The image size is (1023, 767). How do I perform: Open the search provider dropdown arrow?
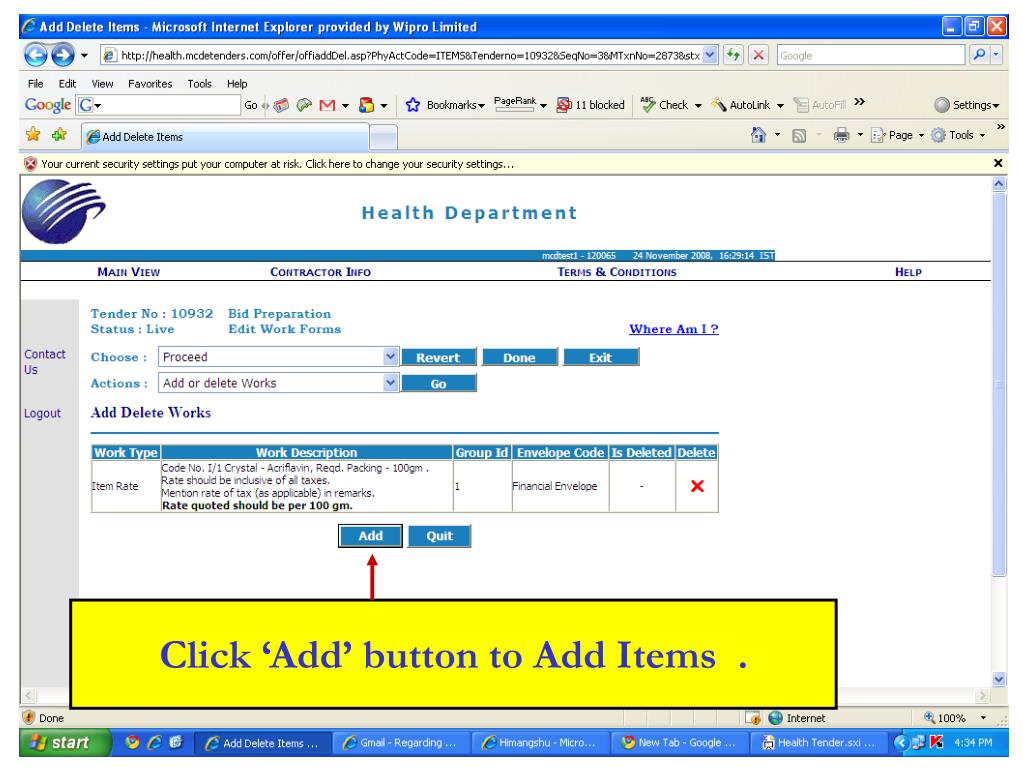coord(996,55)
